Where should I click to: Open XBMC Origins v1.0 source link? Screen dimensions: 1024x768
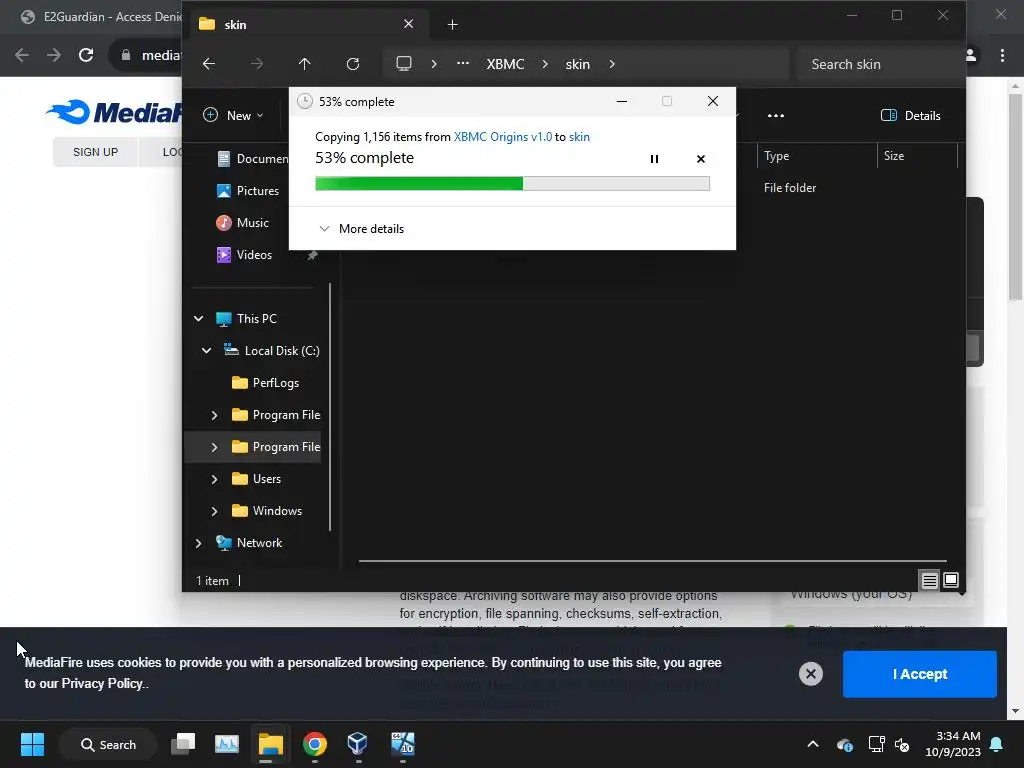pyautogui.click(x=502, y=136)
